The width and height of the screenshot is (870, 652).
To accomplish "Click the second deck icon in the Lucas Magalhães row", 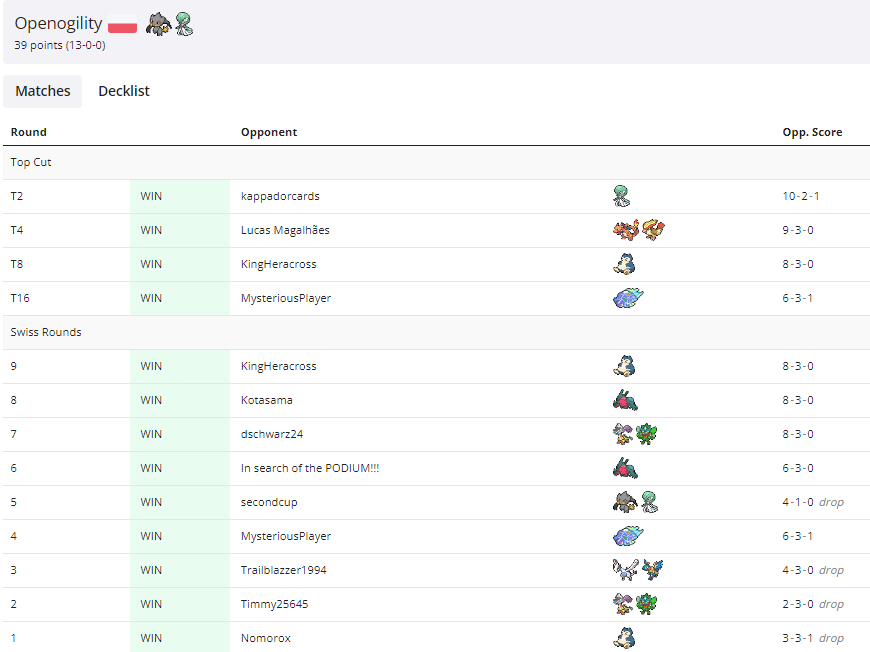I will pyautogui.click(x=653, y=230).
